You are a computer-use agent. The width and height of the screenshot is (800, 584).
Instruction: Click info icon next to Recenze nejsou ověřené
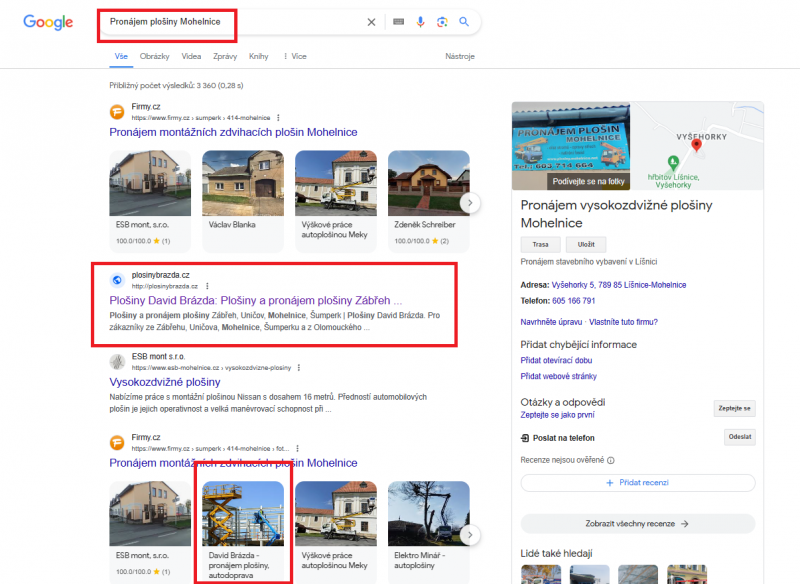(611, 461)
